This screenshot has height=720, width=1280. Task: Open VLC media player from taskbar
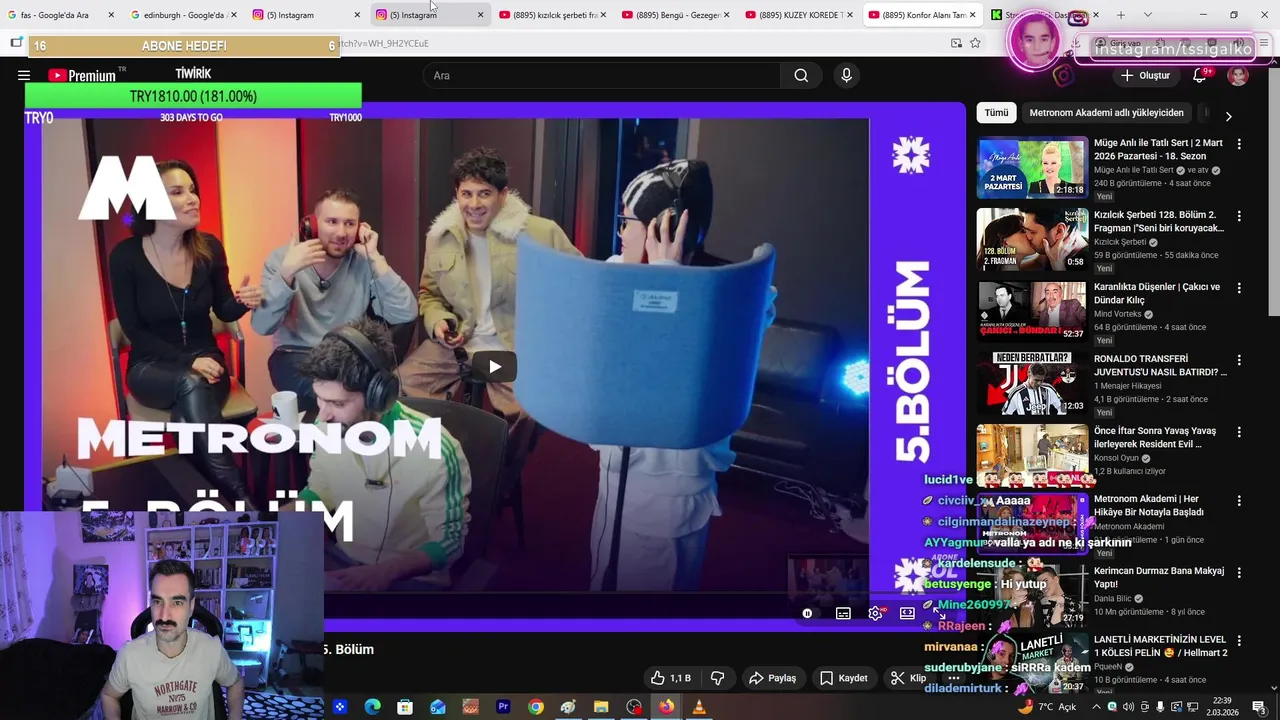[x=699, y=707]
